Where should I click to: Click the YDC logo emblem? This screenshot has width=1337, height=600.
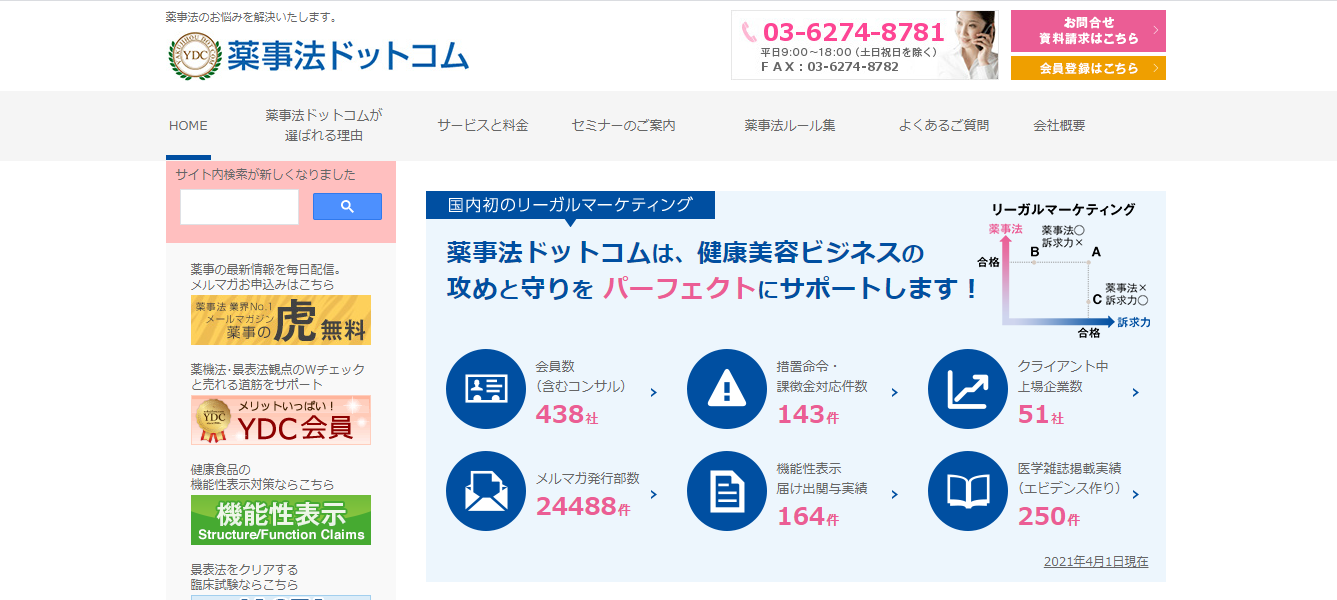[194, 56]
